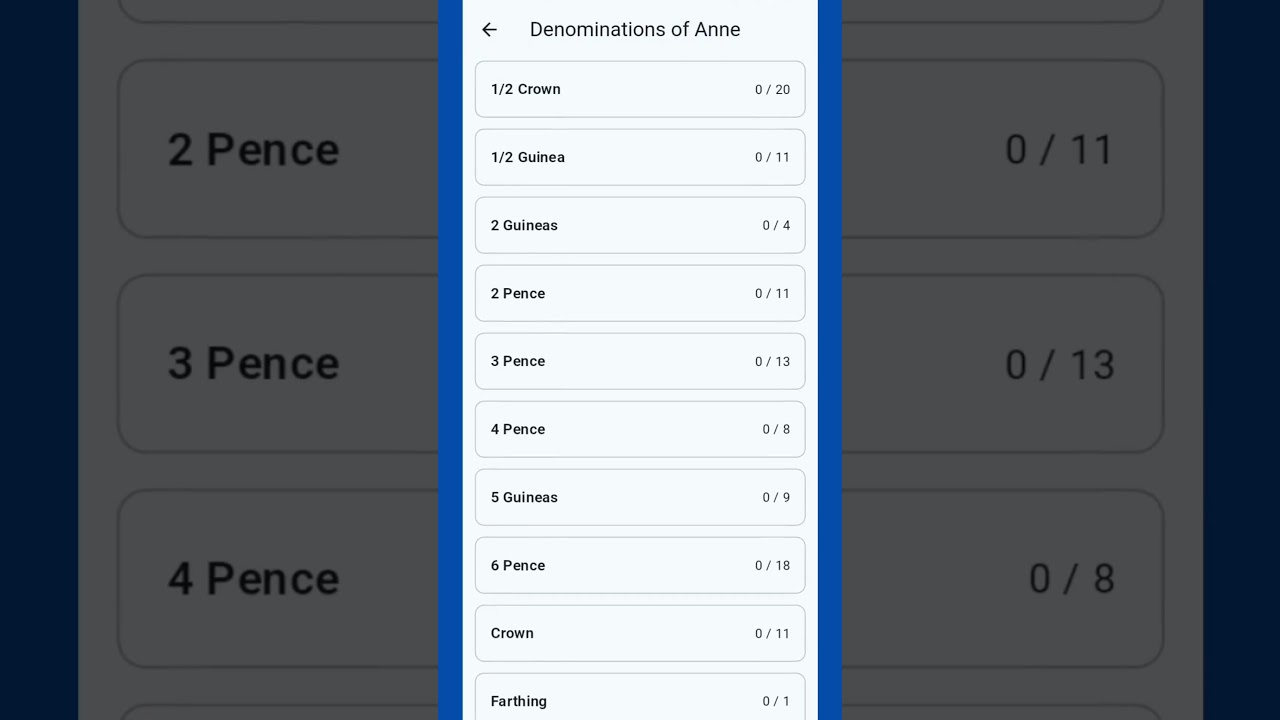Open the 1/2 Crown denomination
The width and height of the screenshot is (1280, 720).
point(639,89)
